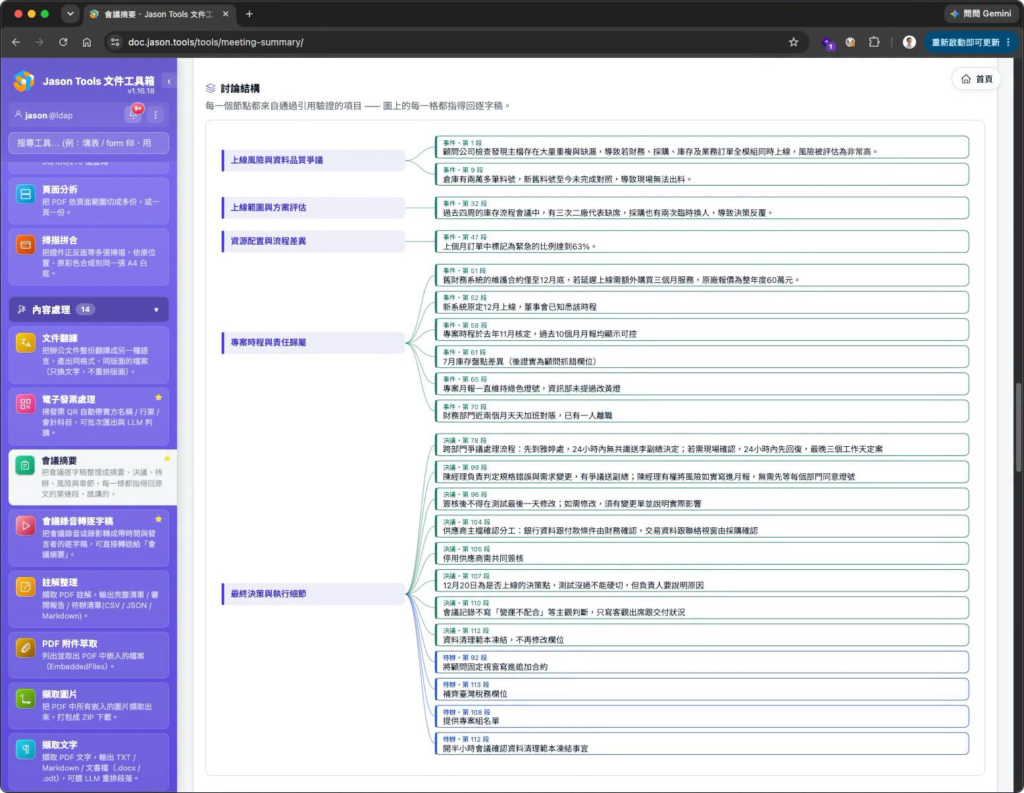Open the 頁面分析 tool icon
1024x793 pixels.
point(25,194)
